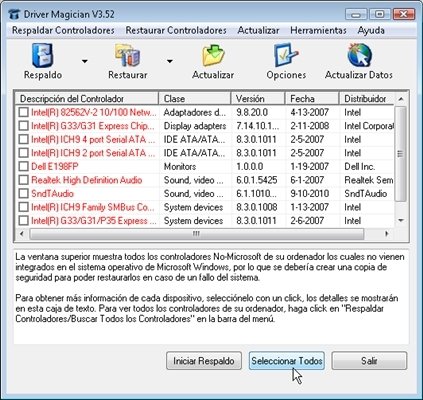Expand the dropdown arrow beside Restaurar
Image resolution: width=423 pixels, height=400 pixels.
coord(170,61)
